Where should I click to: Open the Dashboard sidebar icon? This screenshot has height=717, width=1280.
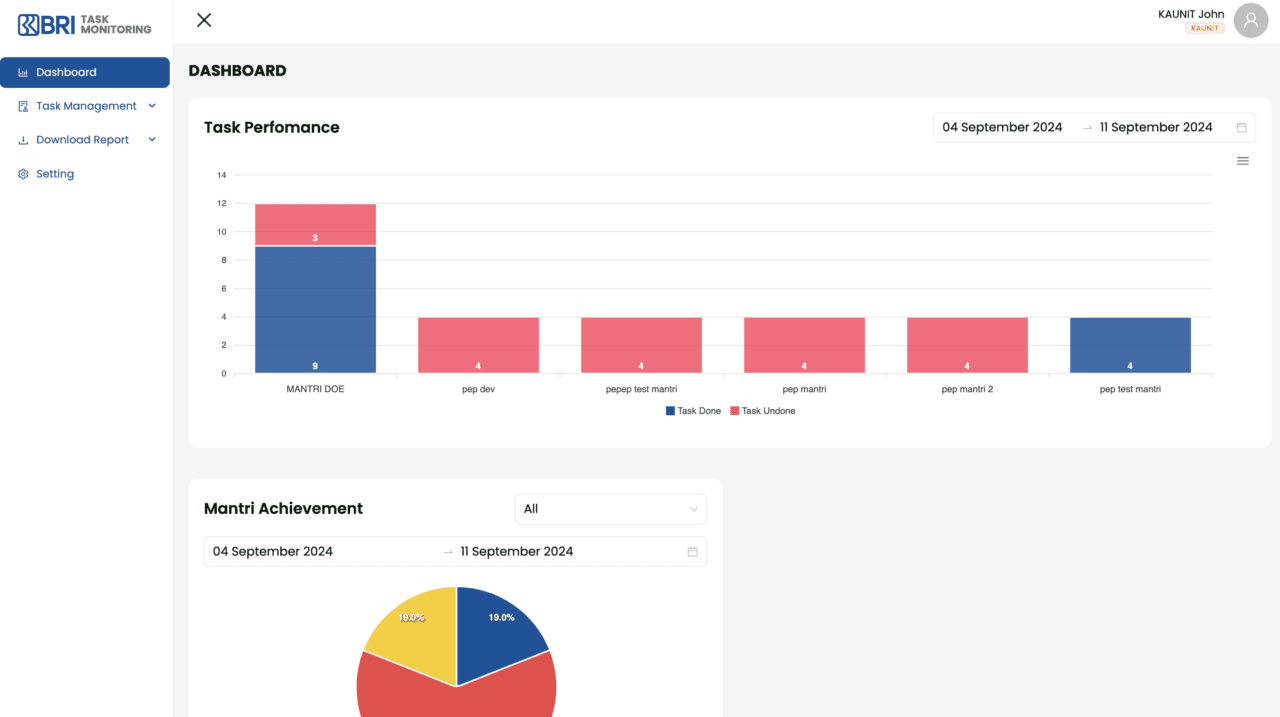(x=22, y=72)
